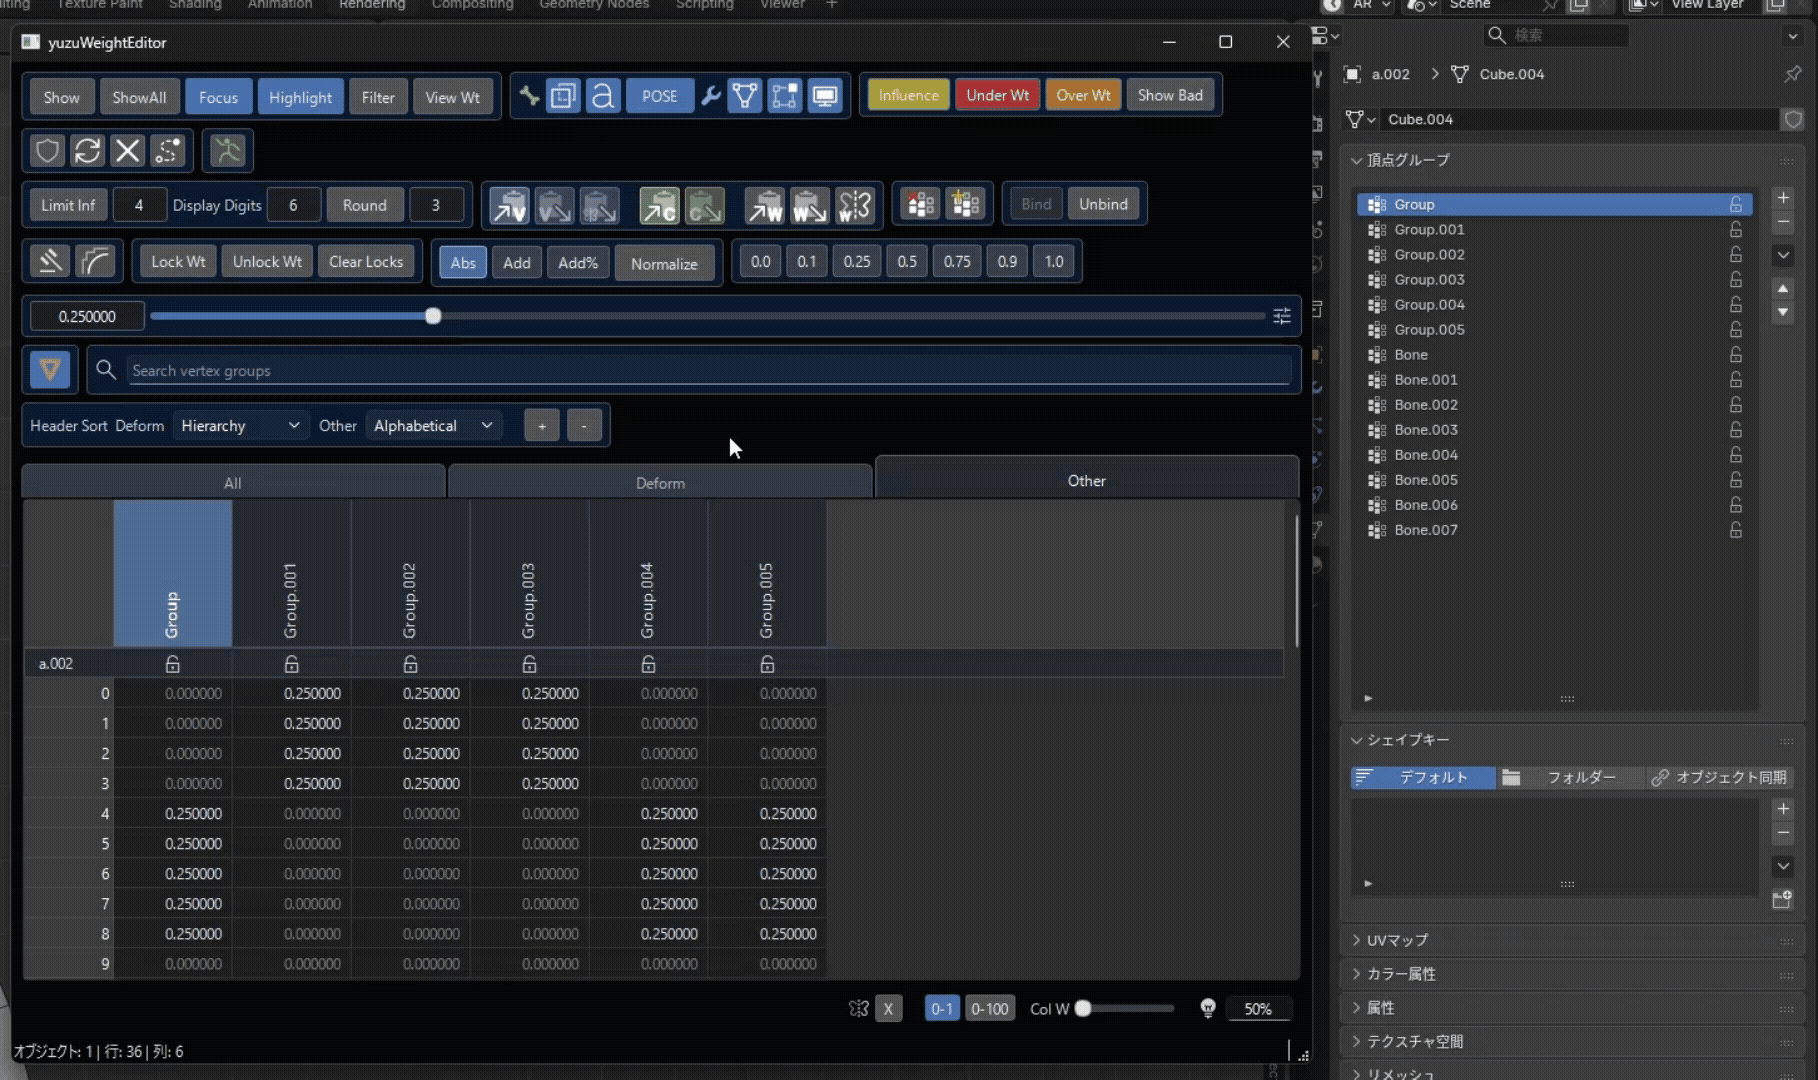Viewport: 1818px width, 1080px height.
Task: Click the vertex mesh triangle icon
Action: coord(745,96)
